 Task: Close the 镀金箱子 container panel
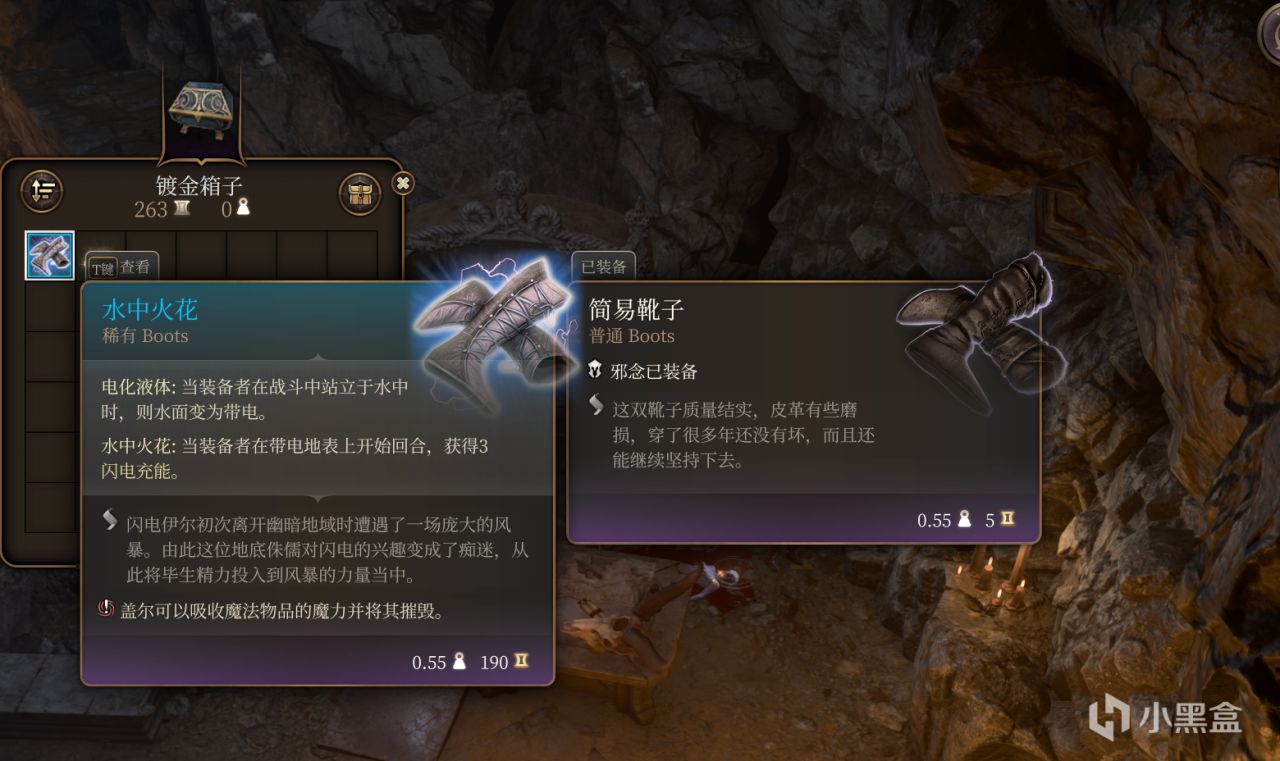tap(402, 183)
